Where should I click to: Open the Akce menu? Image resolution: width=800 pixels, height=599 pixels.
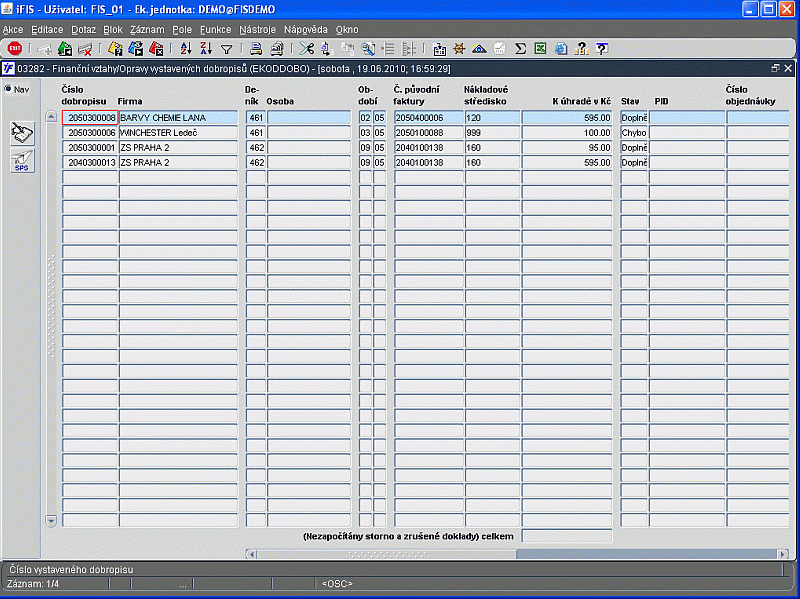tap(13, 30)
